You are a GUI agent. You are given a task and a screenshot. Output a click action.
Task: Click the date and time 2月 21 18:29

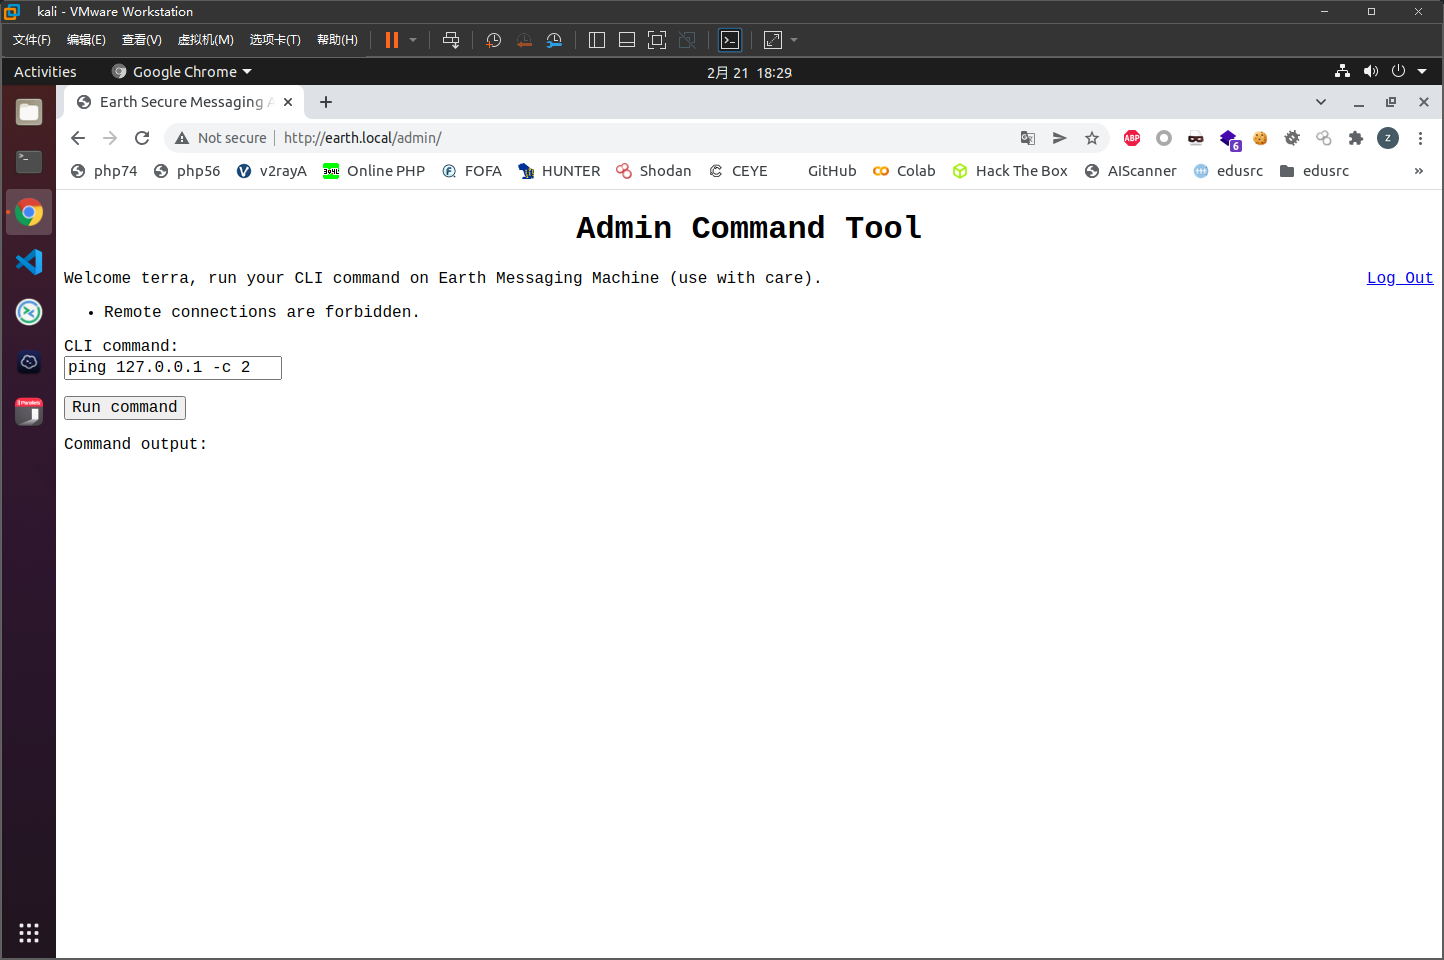point(749,73)
